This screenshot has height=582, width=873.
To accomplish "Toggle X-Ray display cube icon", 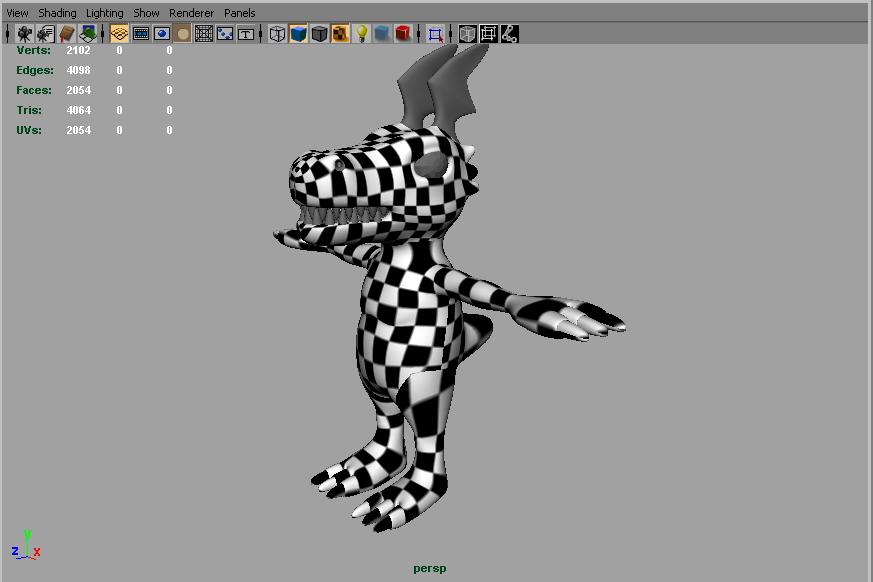I will pyautogui.click(x=467, y=34).
